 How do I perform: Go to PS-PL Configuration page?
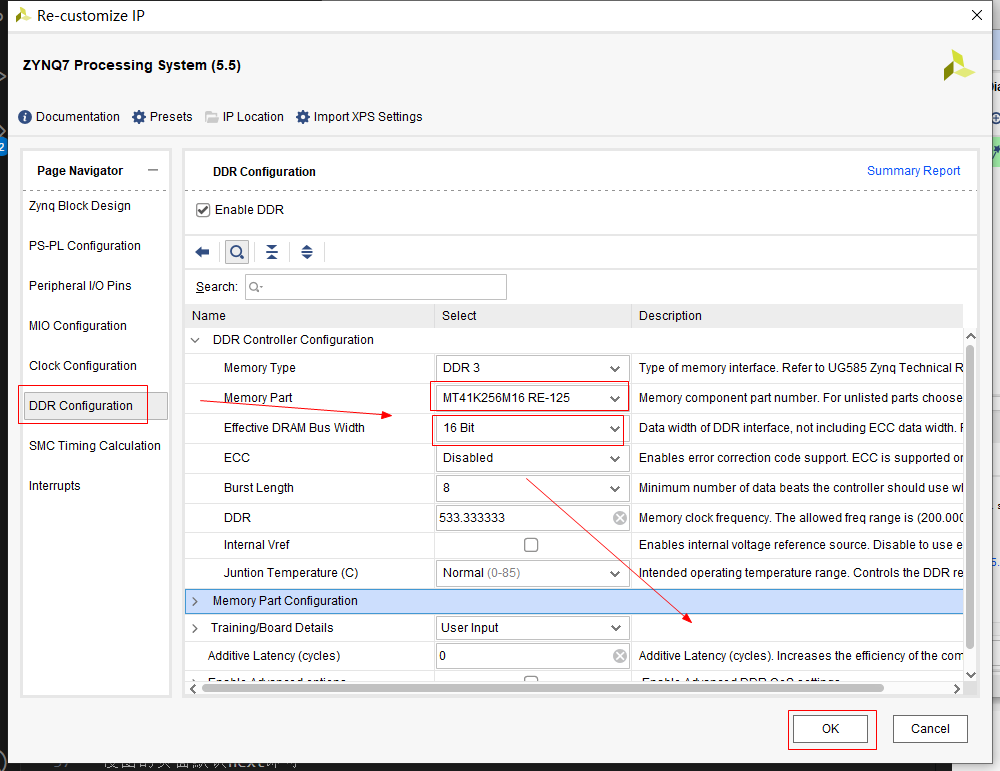[84, 246]
